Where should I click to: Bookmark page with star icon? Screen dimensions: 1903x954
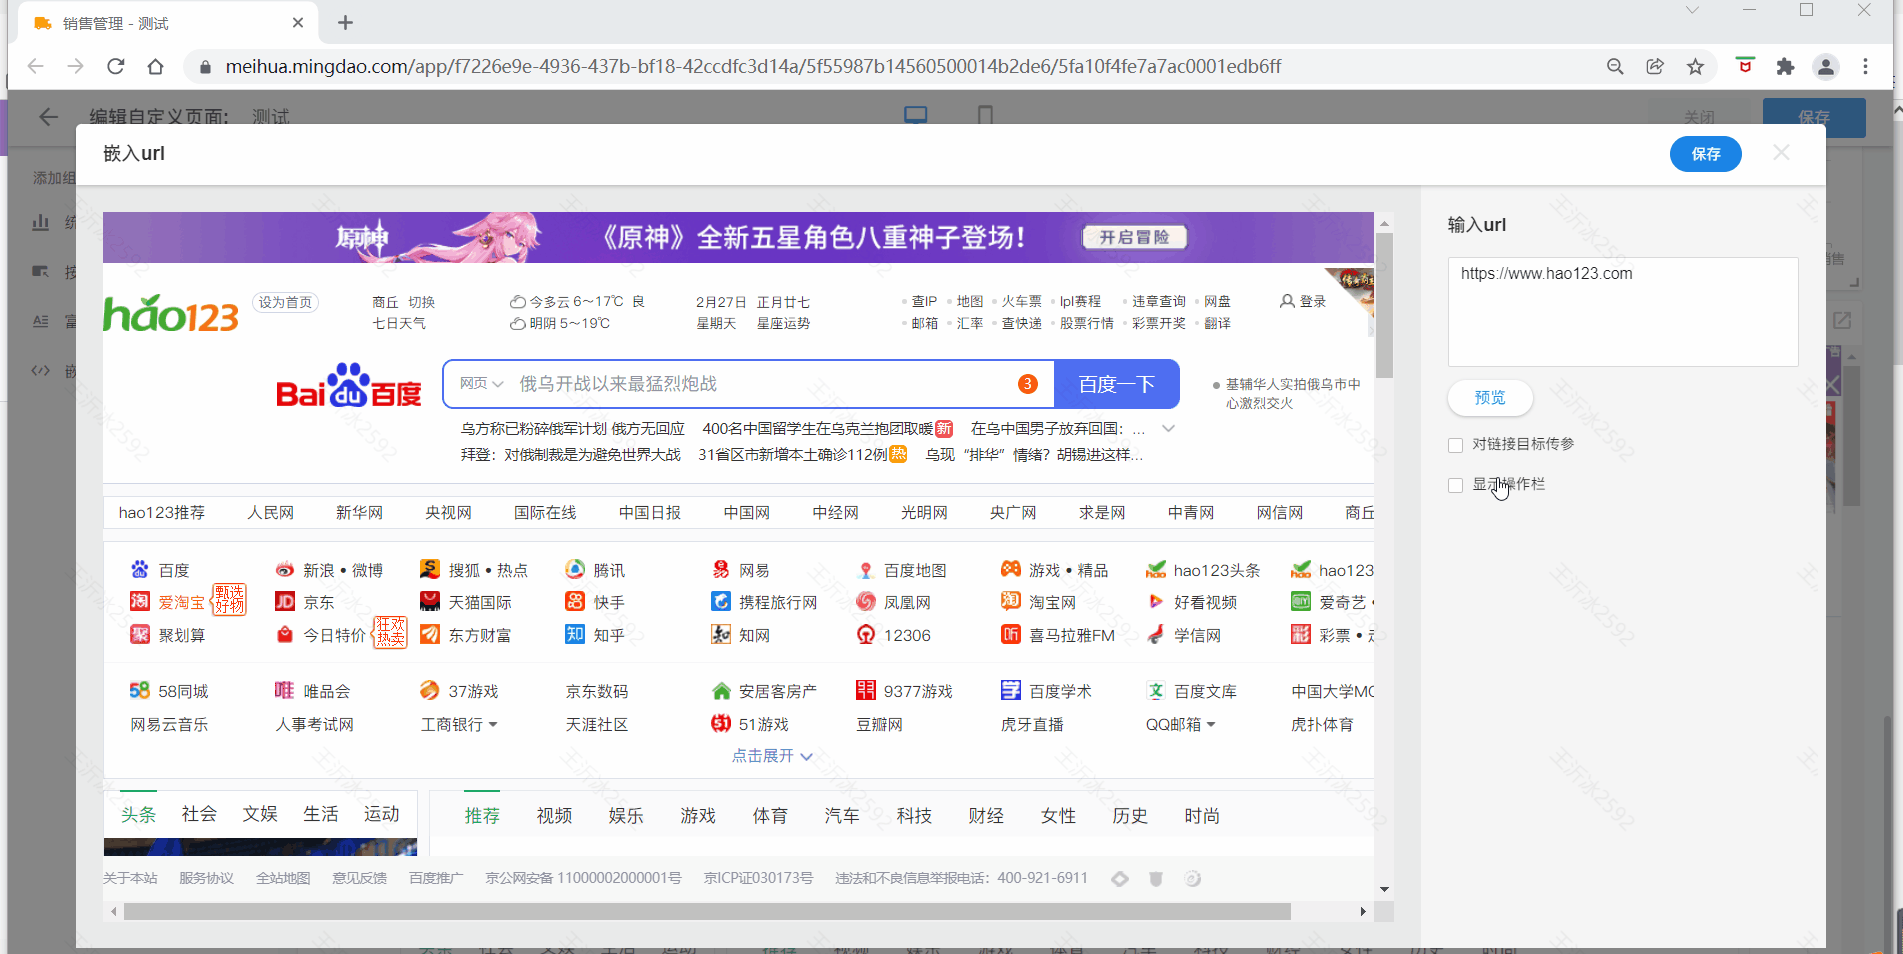coord(1695,66)
